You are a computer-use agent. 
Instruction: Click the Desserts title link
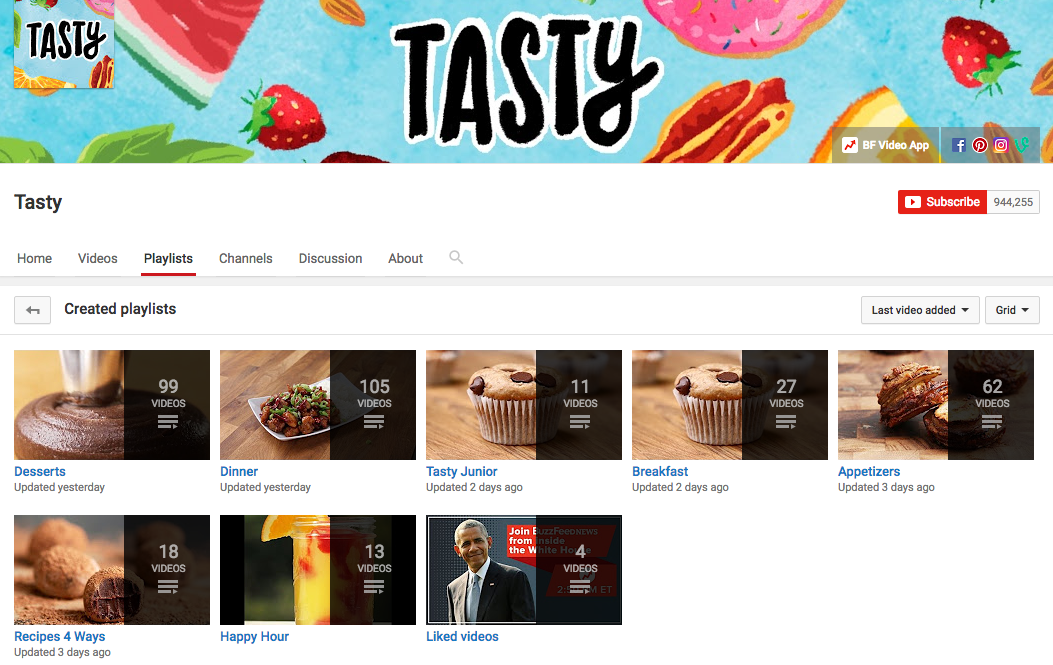click(x=40, y=472)
